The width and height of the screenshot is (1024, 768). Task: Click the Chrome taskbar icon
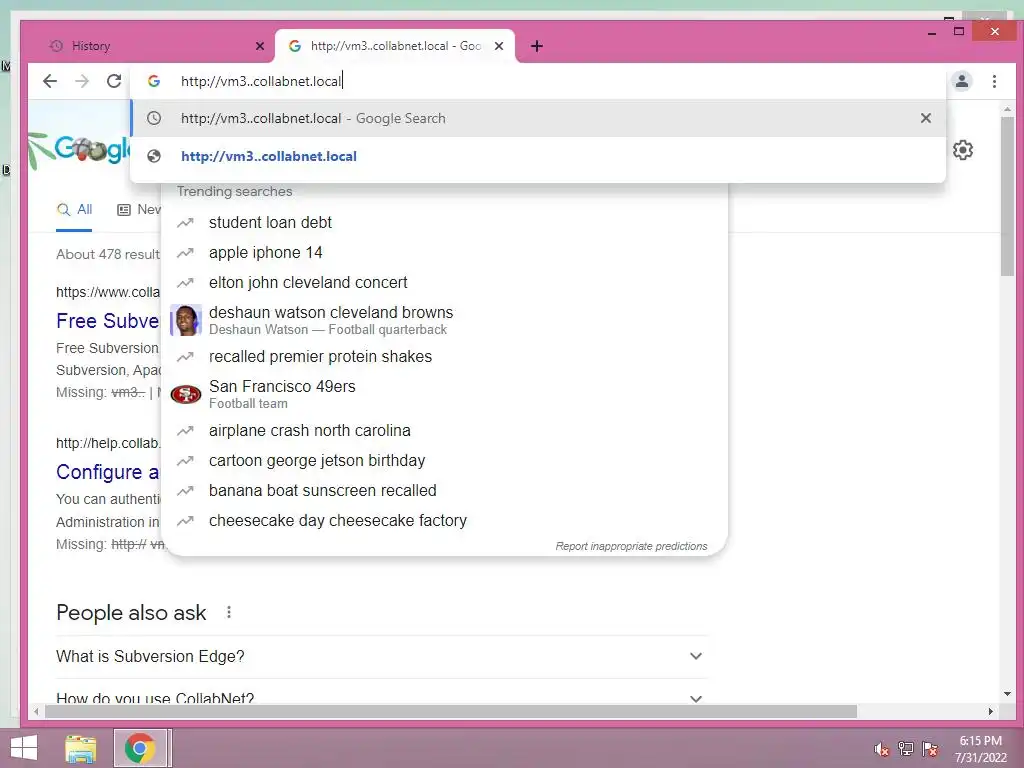click(x=140, y=748)
